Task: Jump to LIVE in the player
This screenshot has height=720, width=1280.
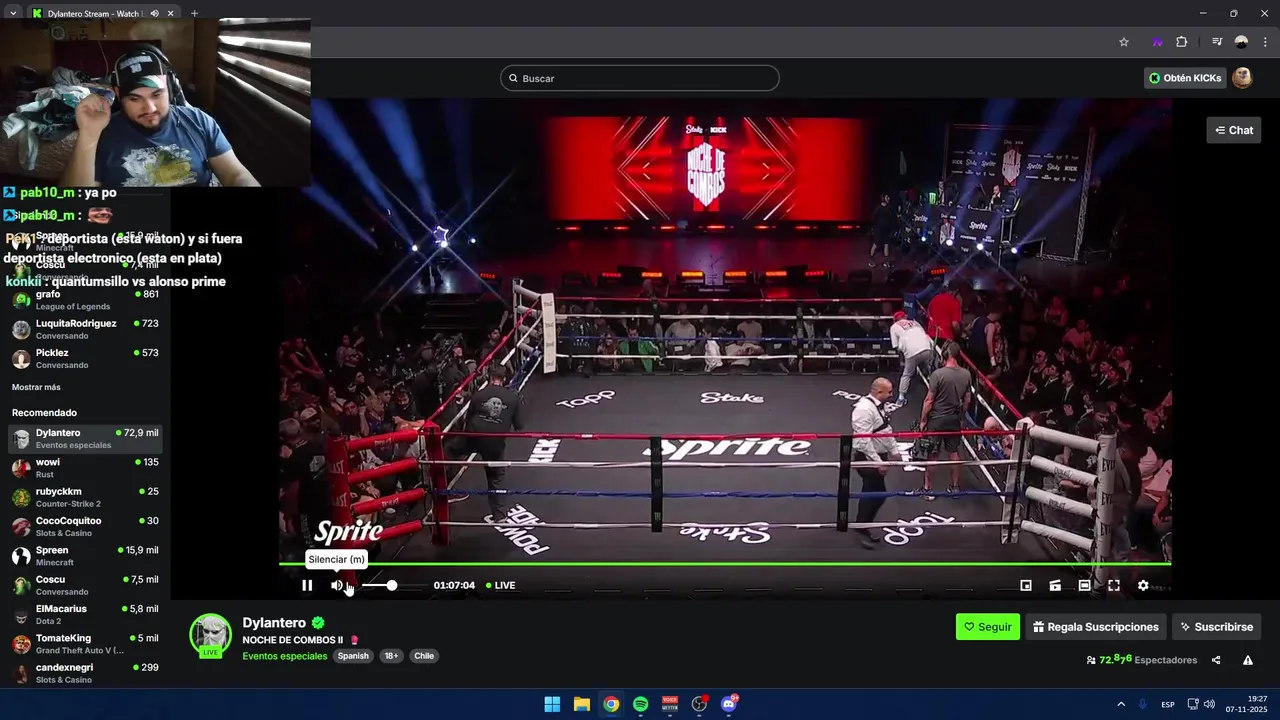Action: pyautogui.click(x=500, y=585)
